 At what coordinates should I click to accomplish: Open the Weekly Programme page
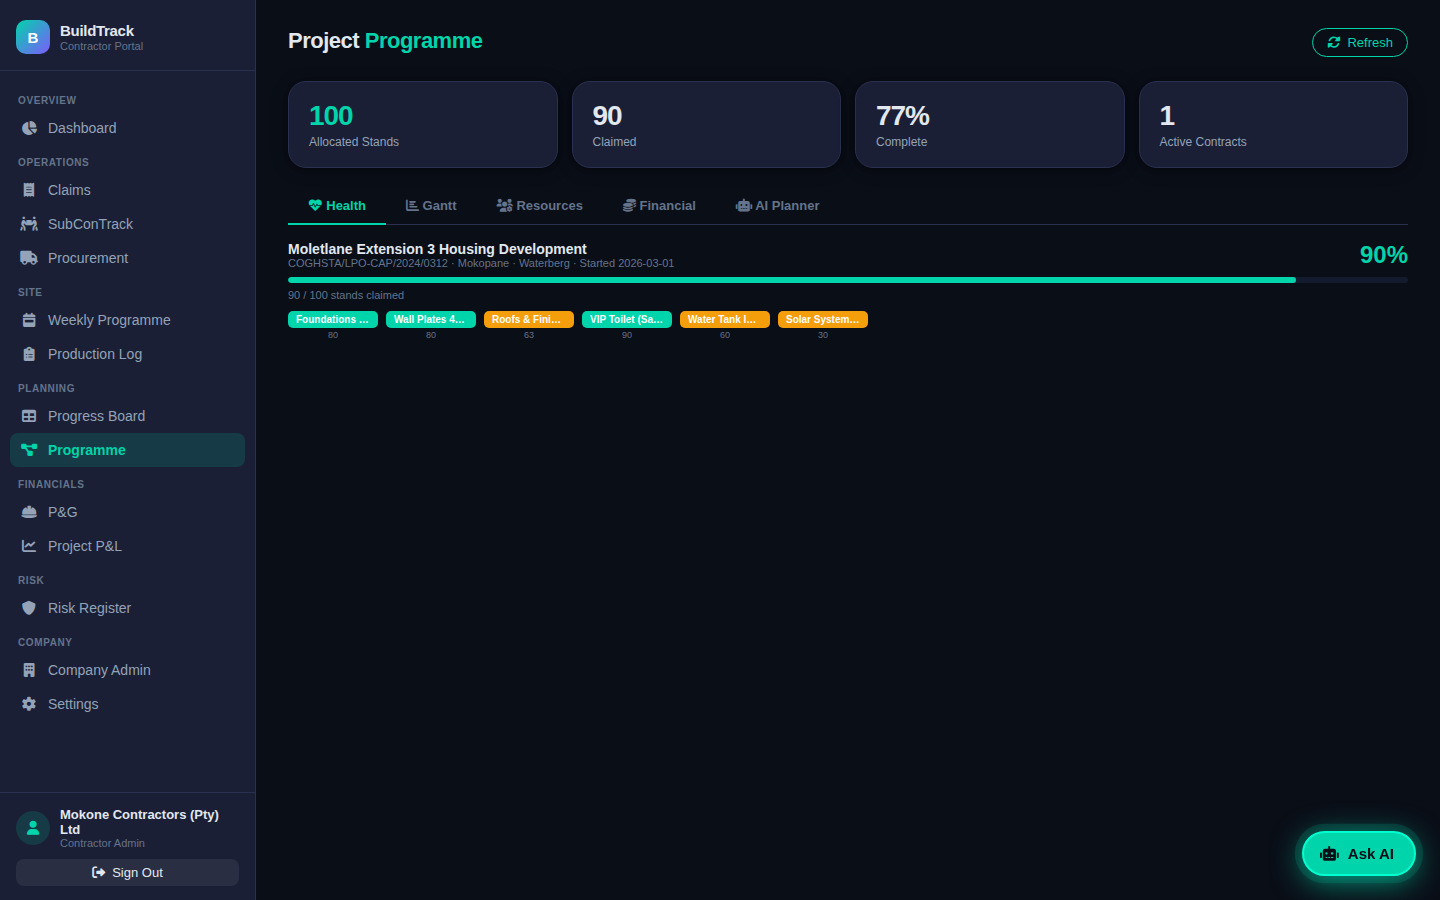coord(127,320)
